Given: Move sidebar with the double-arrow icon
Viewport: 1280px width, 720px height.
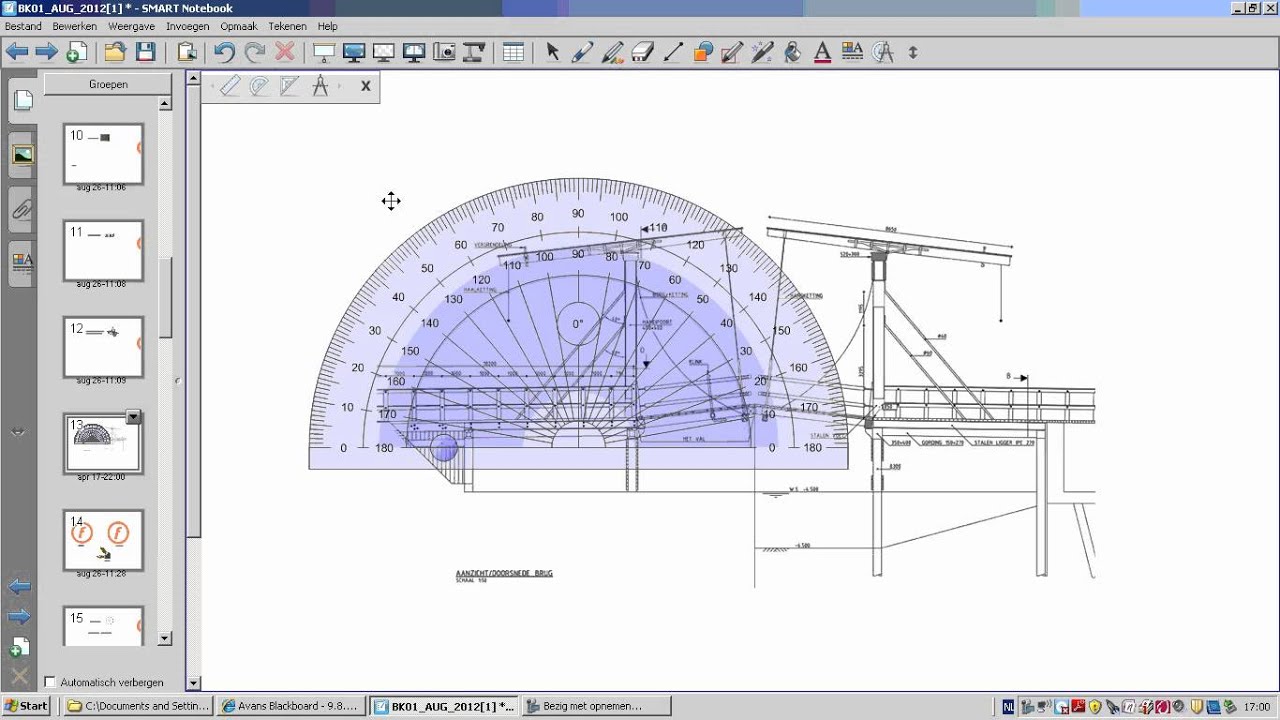Looking at the screenshot, I should click(17, 432).
